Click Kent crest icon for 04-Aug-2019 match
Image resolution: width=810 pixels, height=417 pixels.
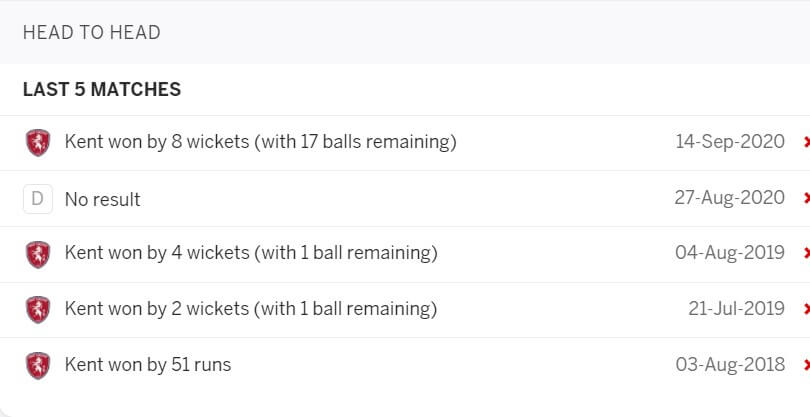pos(38,255)
